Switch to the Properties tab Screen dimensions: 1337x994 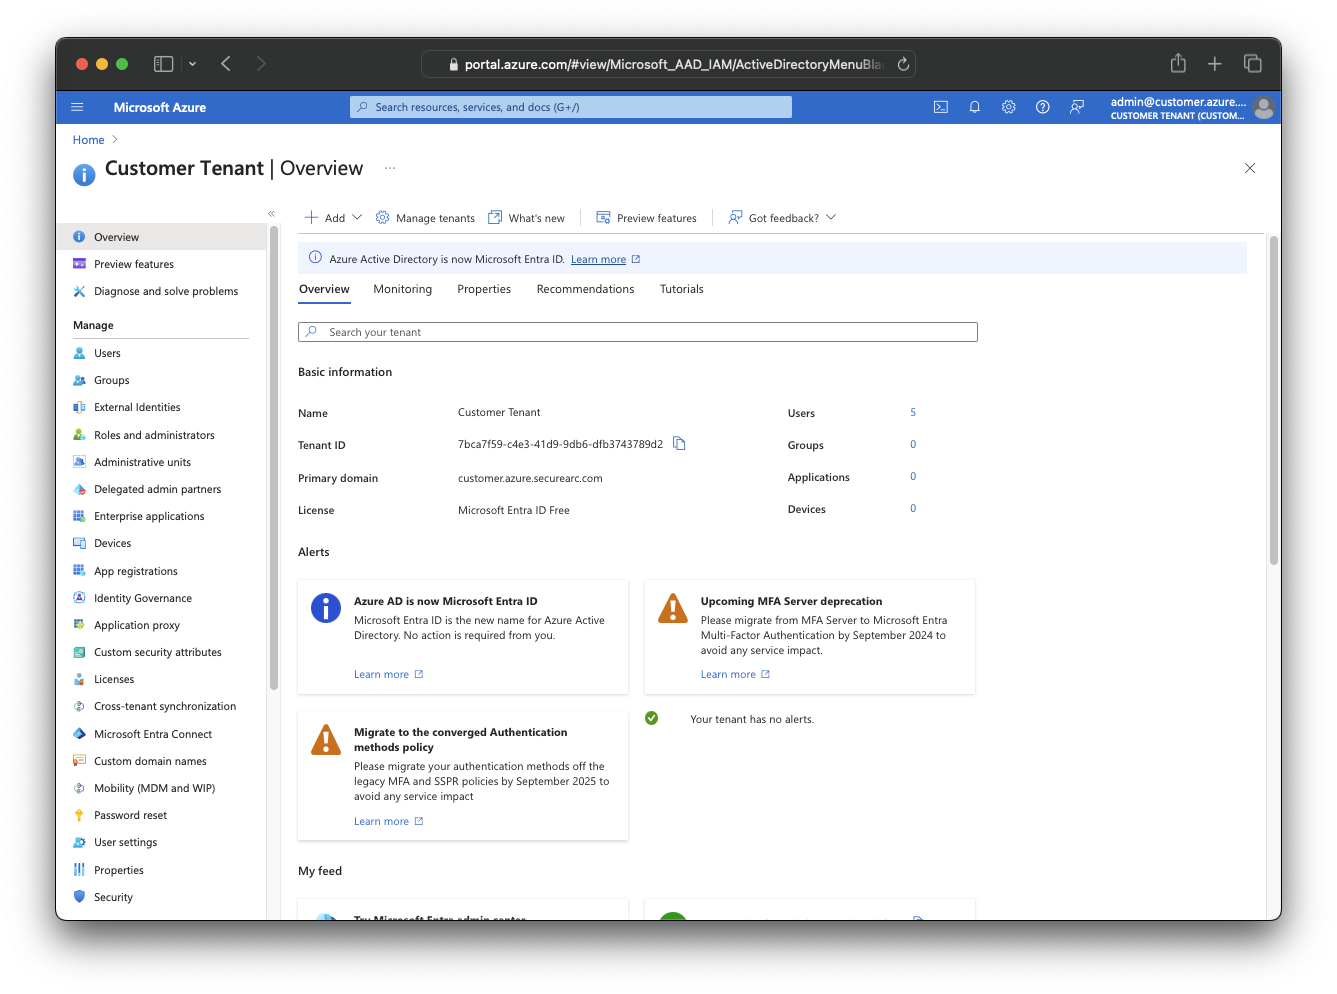[484, 289]
